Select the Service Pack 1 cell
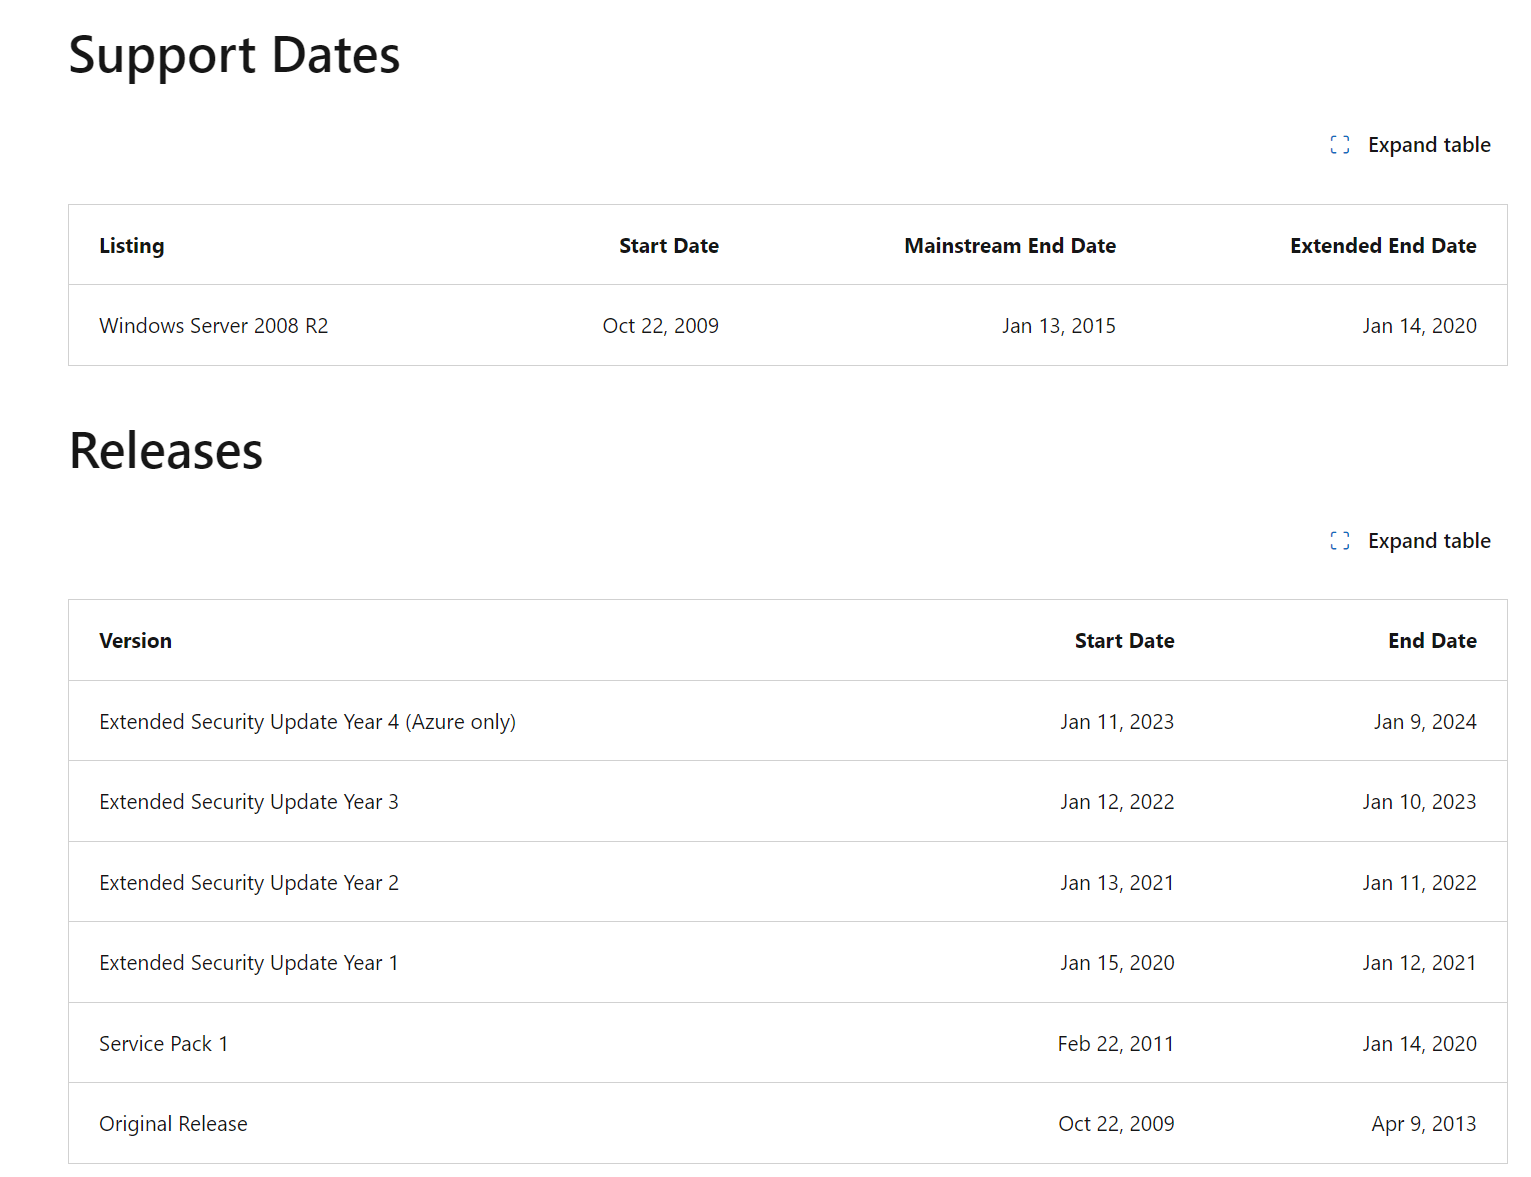The height and width of the screenshot is (1177, 1531). [164, 1044]
